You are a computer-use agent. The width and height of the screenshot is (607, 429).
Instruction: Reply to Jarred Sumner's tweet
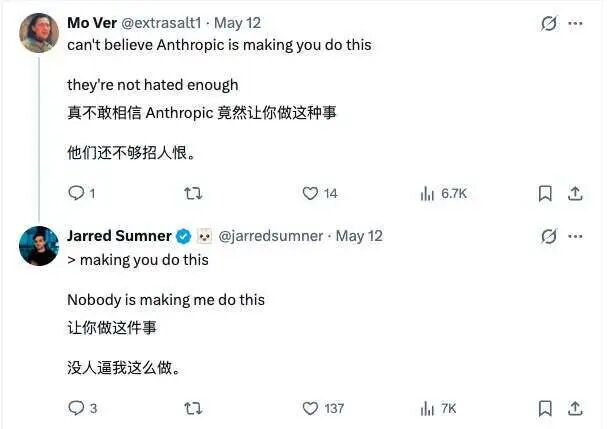[82, 408]
